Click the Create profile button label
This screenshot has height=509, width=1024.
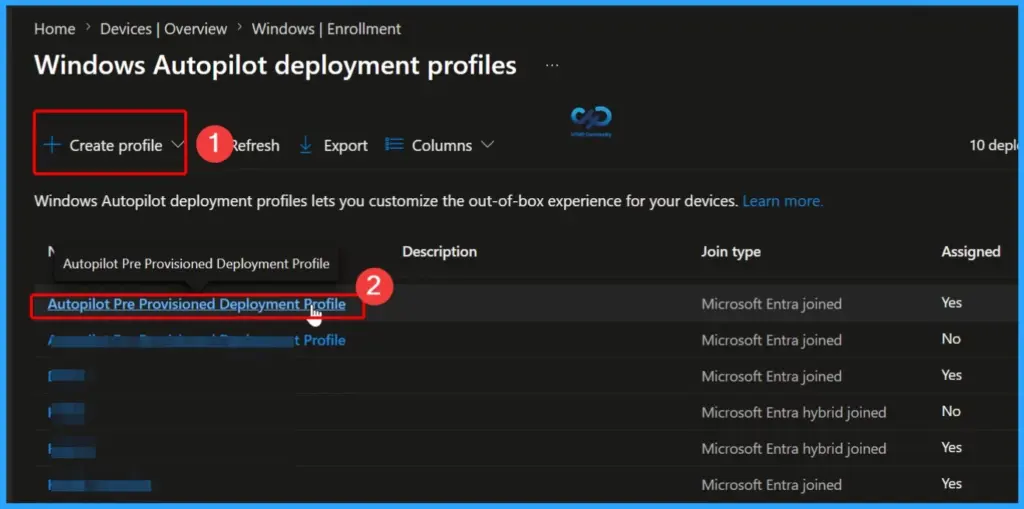point(116,145)
